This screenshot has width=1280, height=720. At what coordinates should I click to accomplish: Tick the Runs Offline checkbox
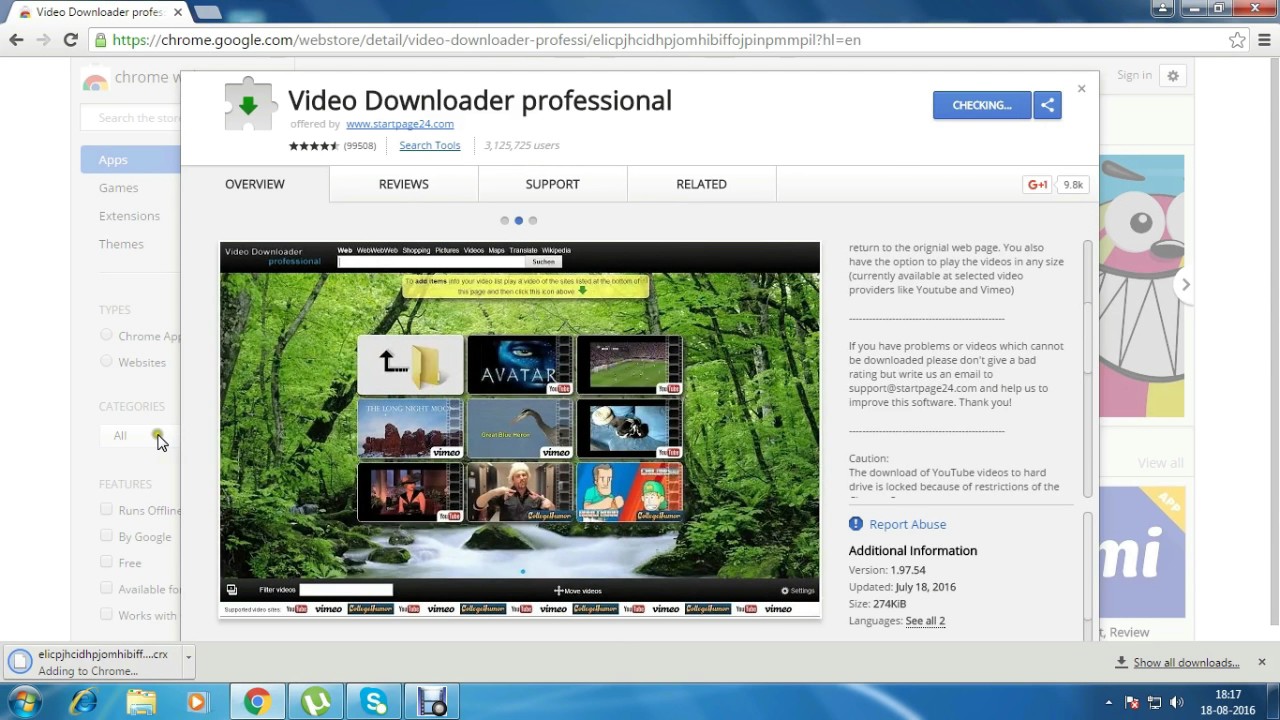[106, 509]
